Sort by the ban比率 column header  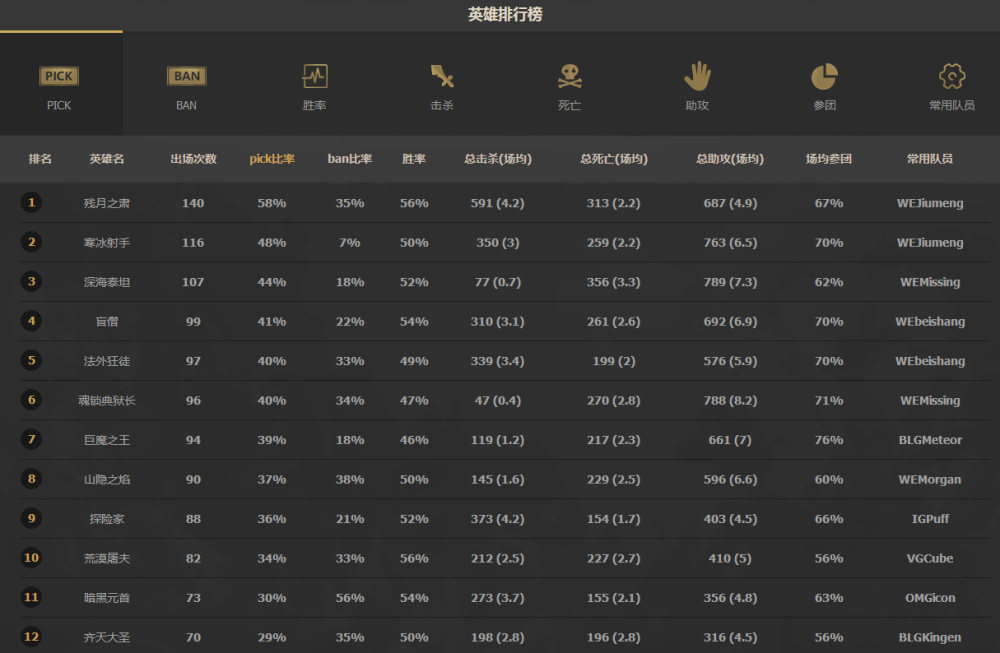[349, 159]
